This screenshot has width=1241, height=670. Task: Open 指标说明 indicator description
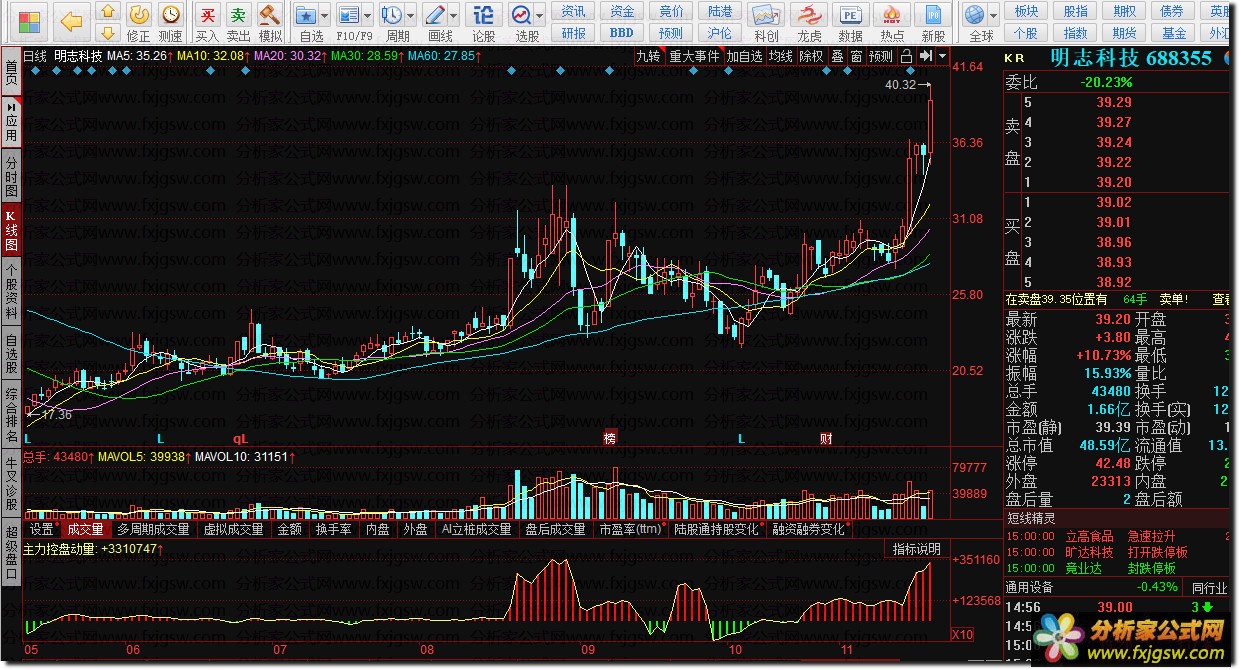click(x=916, y=549)
